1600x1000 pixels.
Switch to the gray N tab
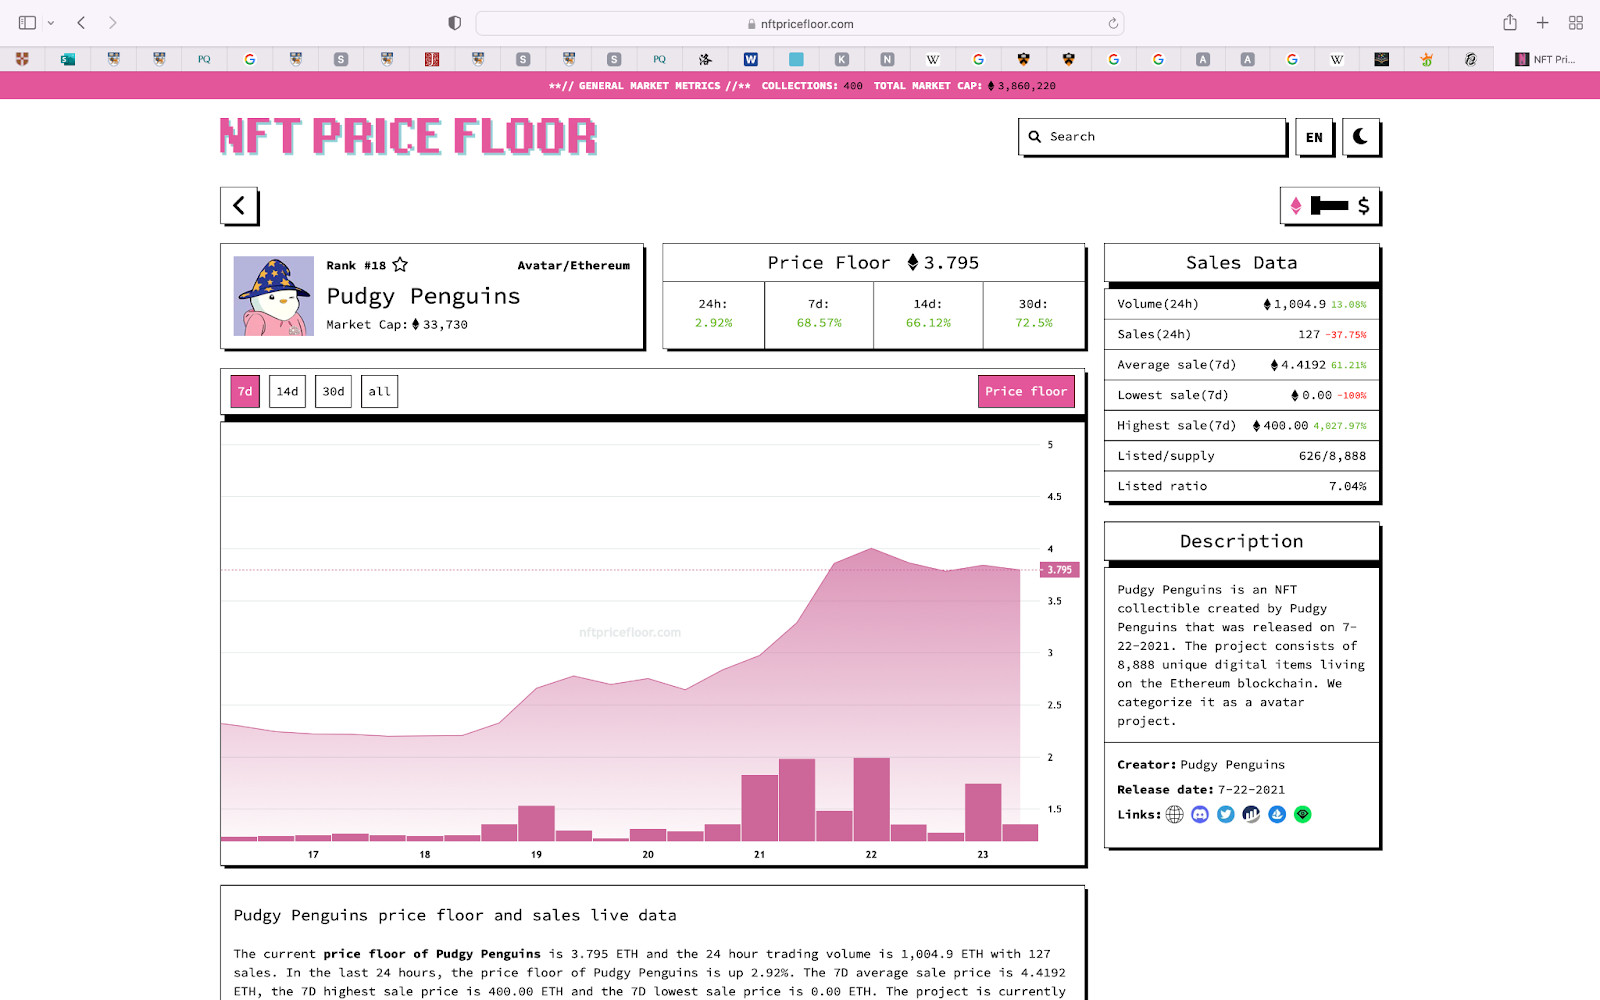point(887,59)
